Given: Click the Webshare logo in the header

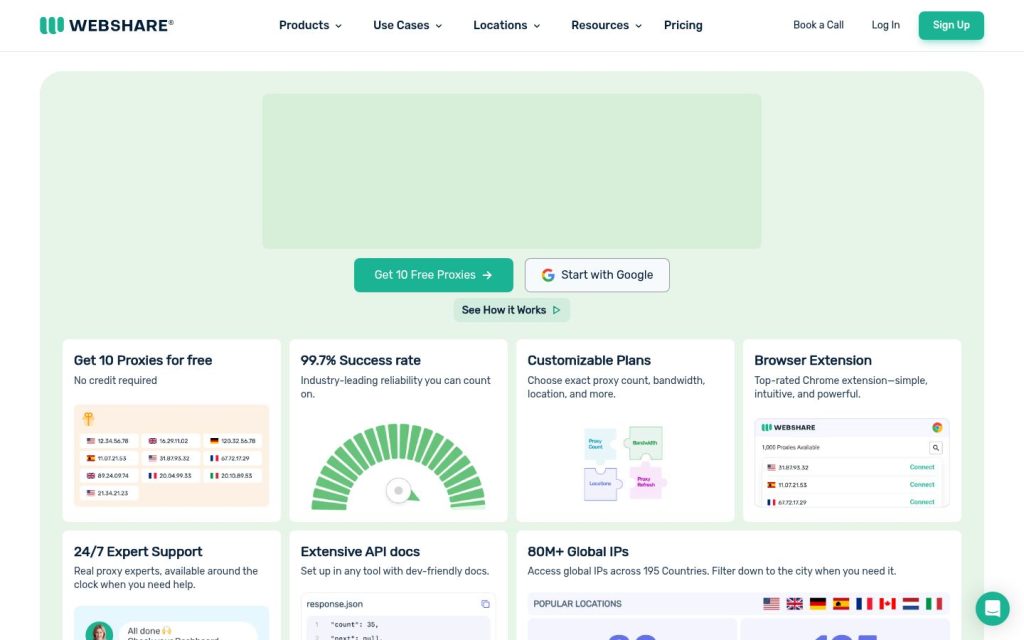Looking at the screenshot, I should pyautogui.click(x=106, y=25).
